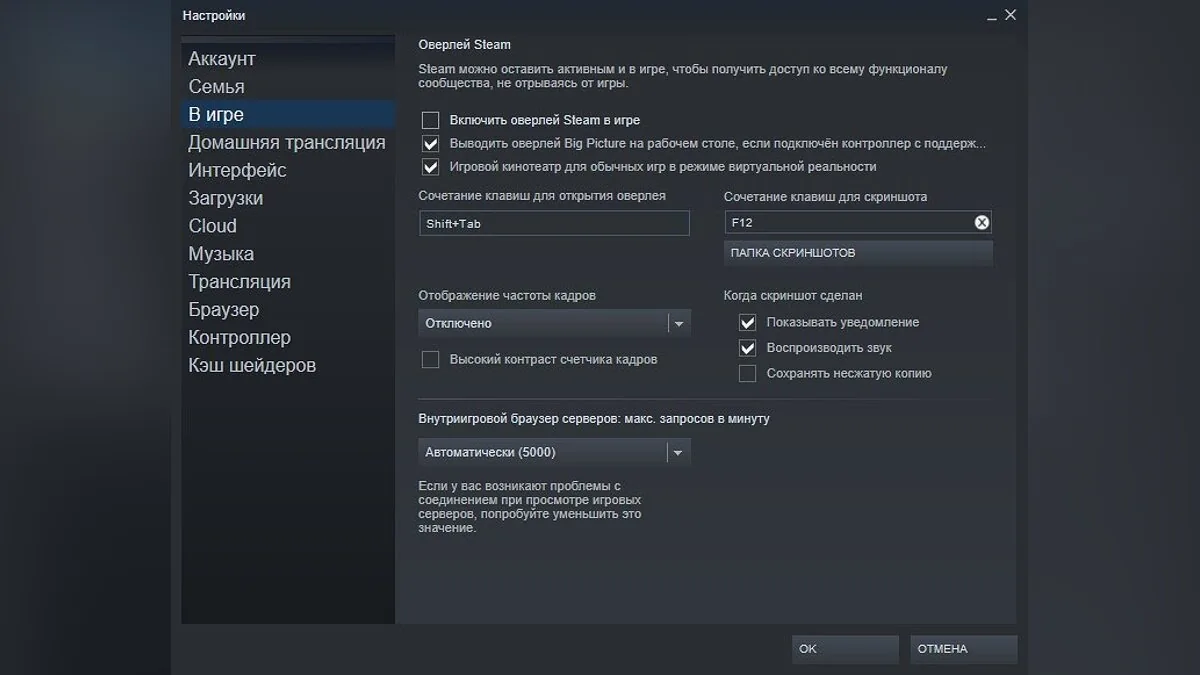Toggle Игровой кинотеатр для обычных игр checkbox
Viewport: 1200px width, 675px height.
click(431, 167)
